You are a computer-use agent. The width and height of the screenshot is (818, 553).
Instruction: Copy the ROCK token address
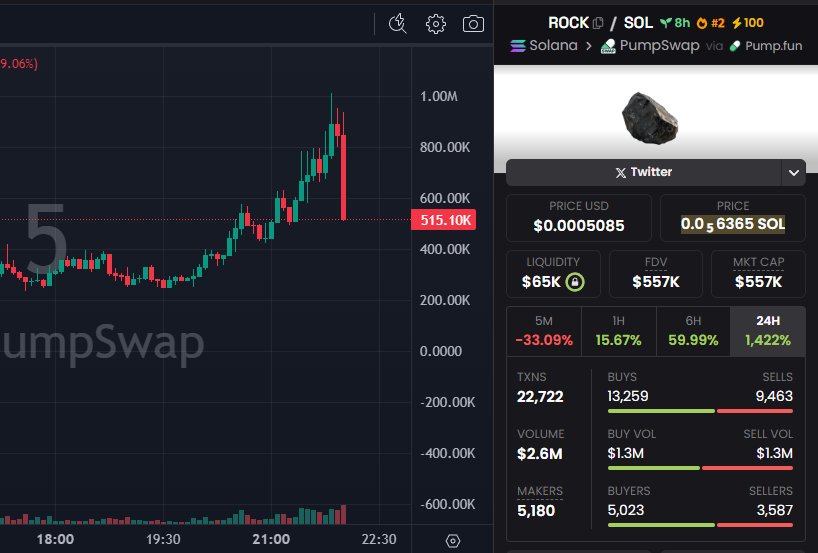point(598,23)
